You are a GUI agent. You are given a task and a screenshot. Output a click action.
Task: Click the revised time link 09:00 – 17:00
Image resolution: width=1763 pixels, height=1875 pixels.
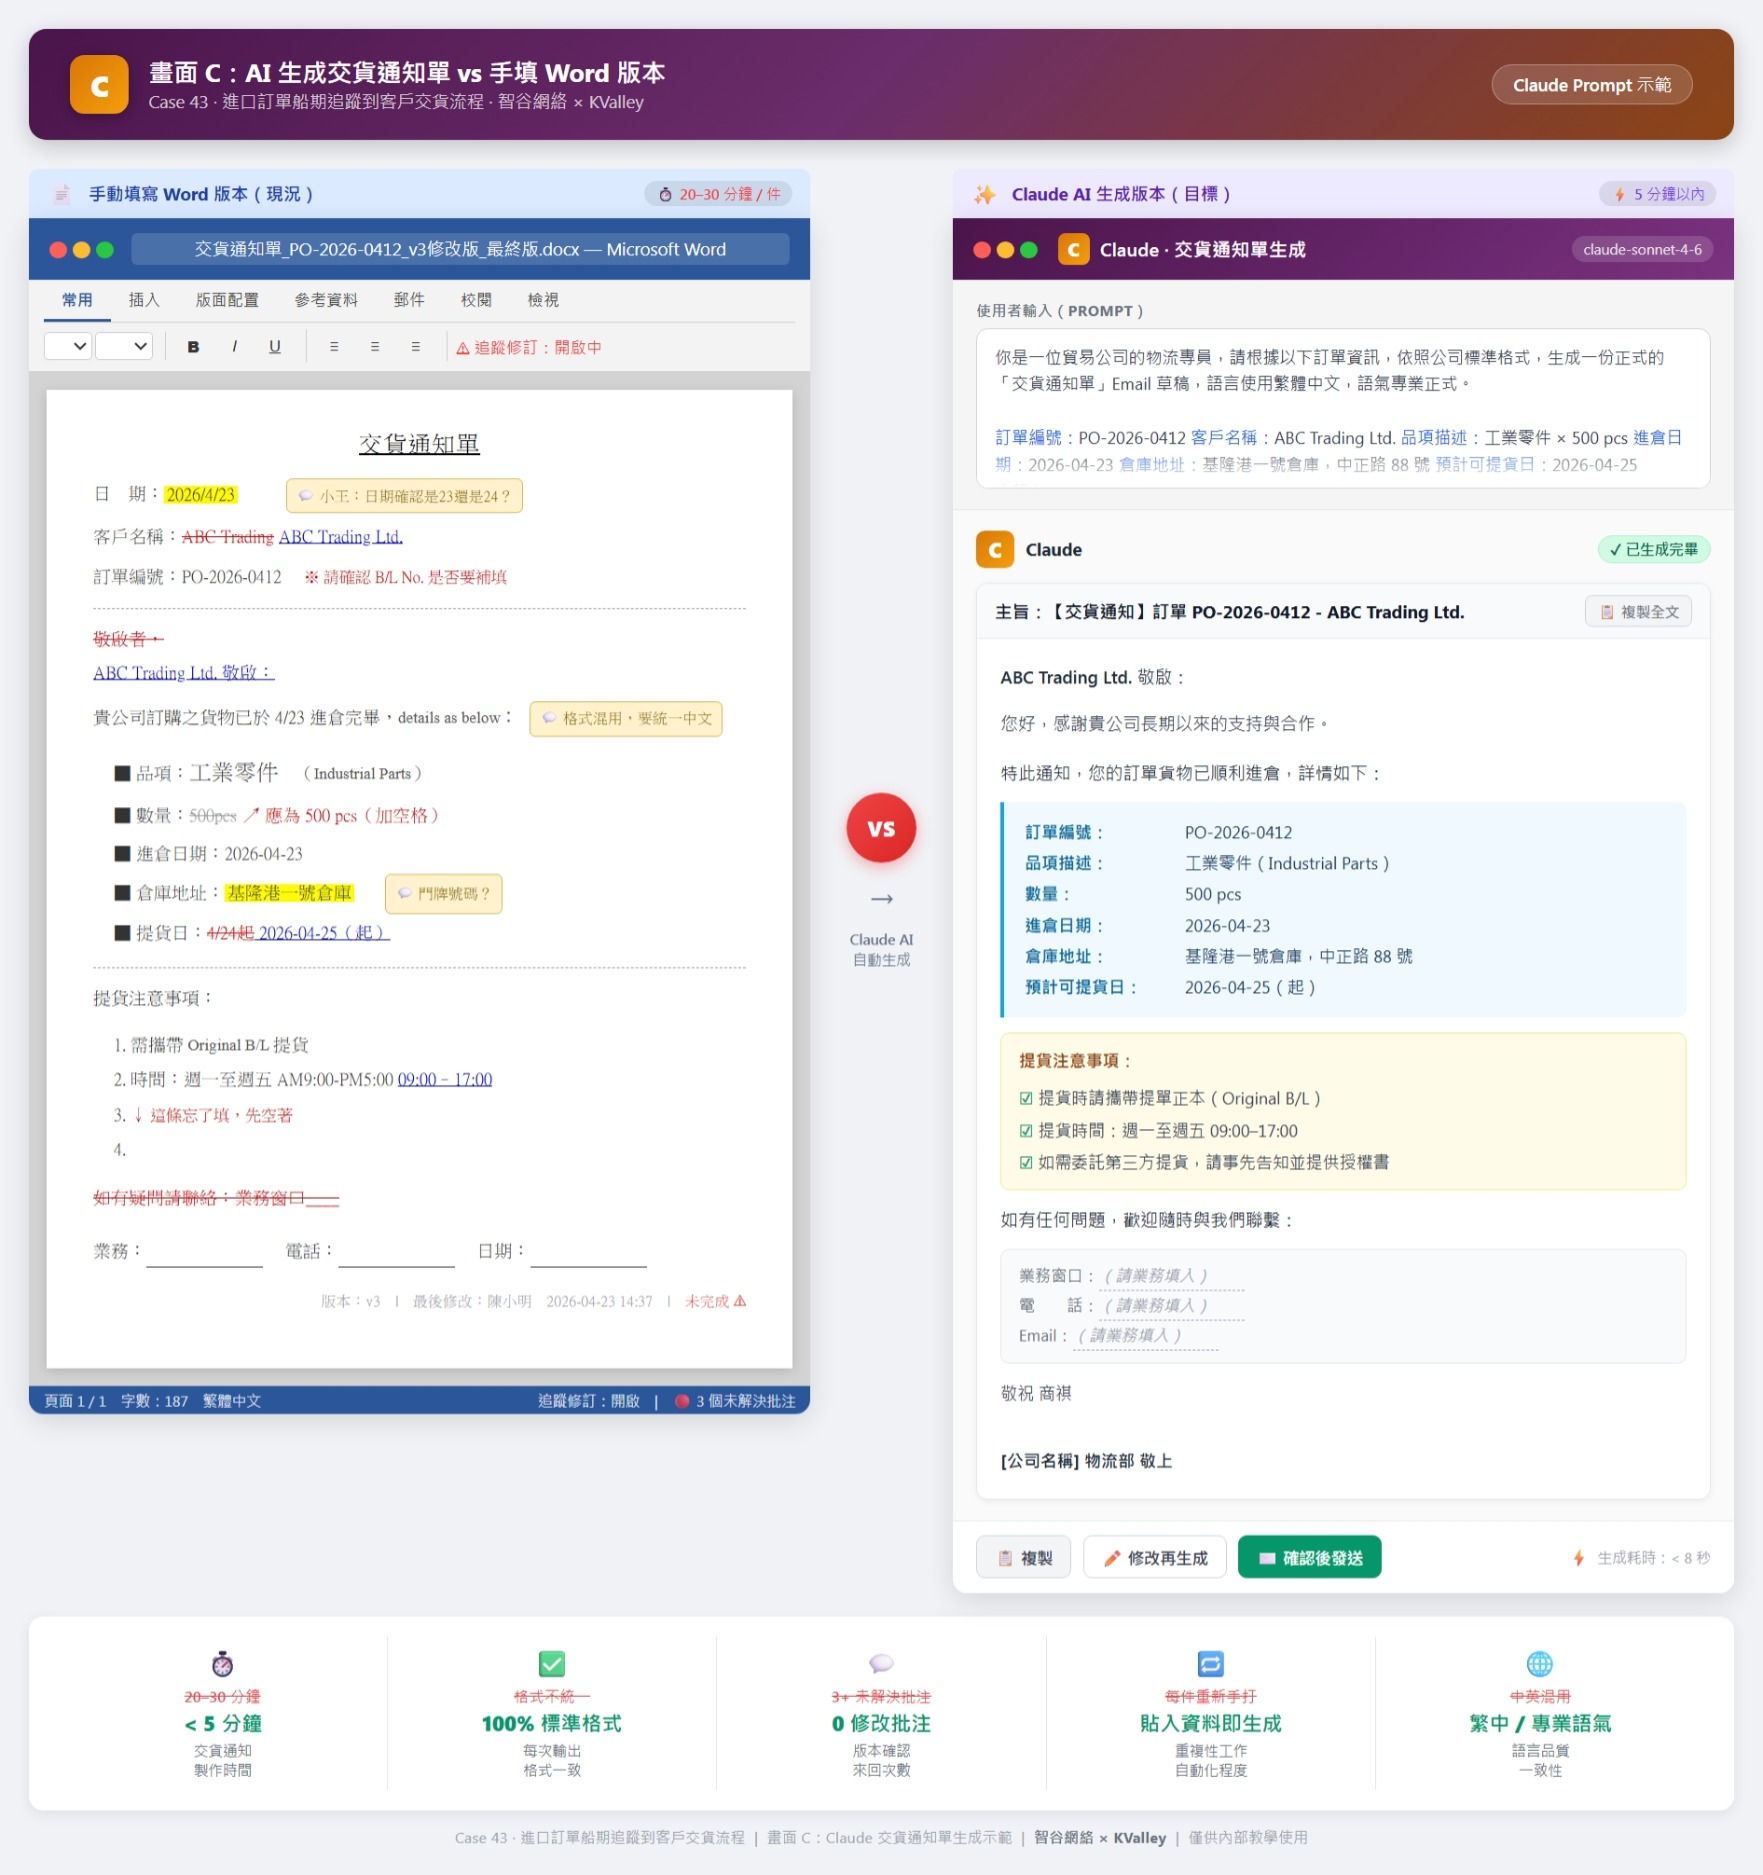pos(445,1079)
